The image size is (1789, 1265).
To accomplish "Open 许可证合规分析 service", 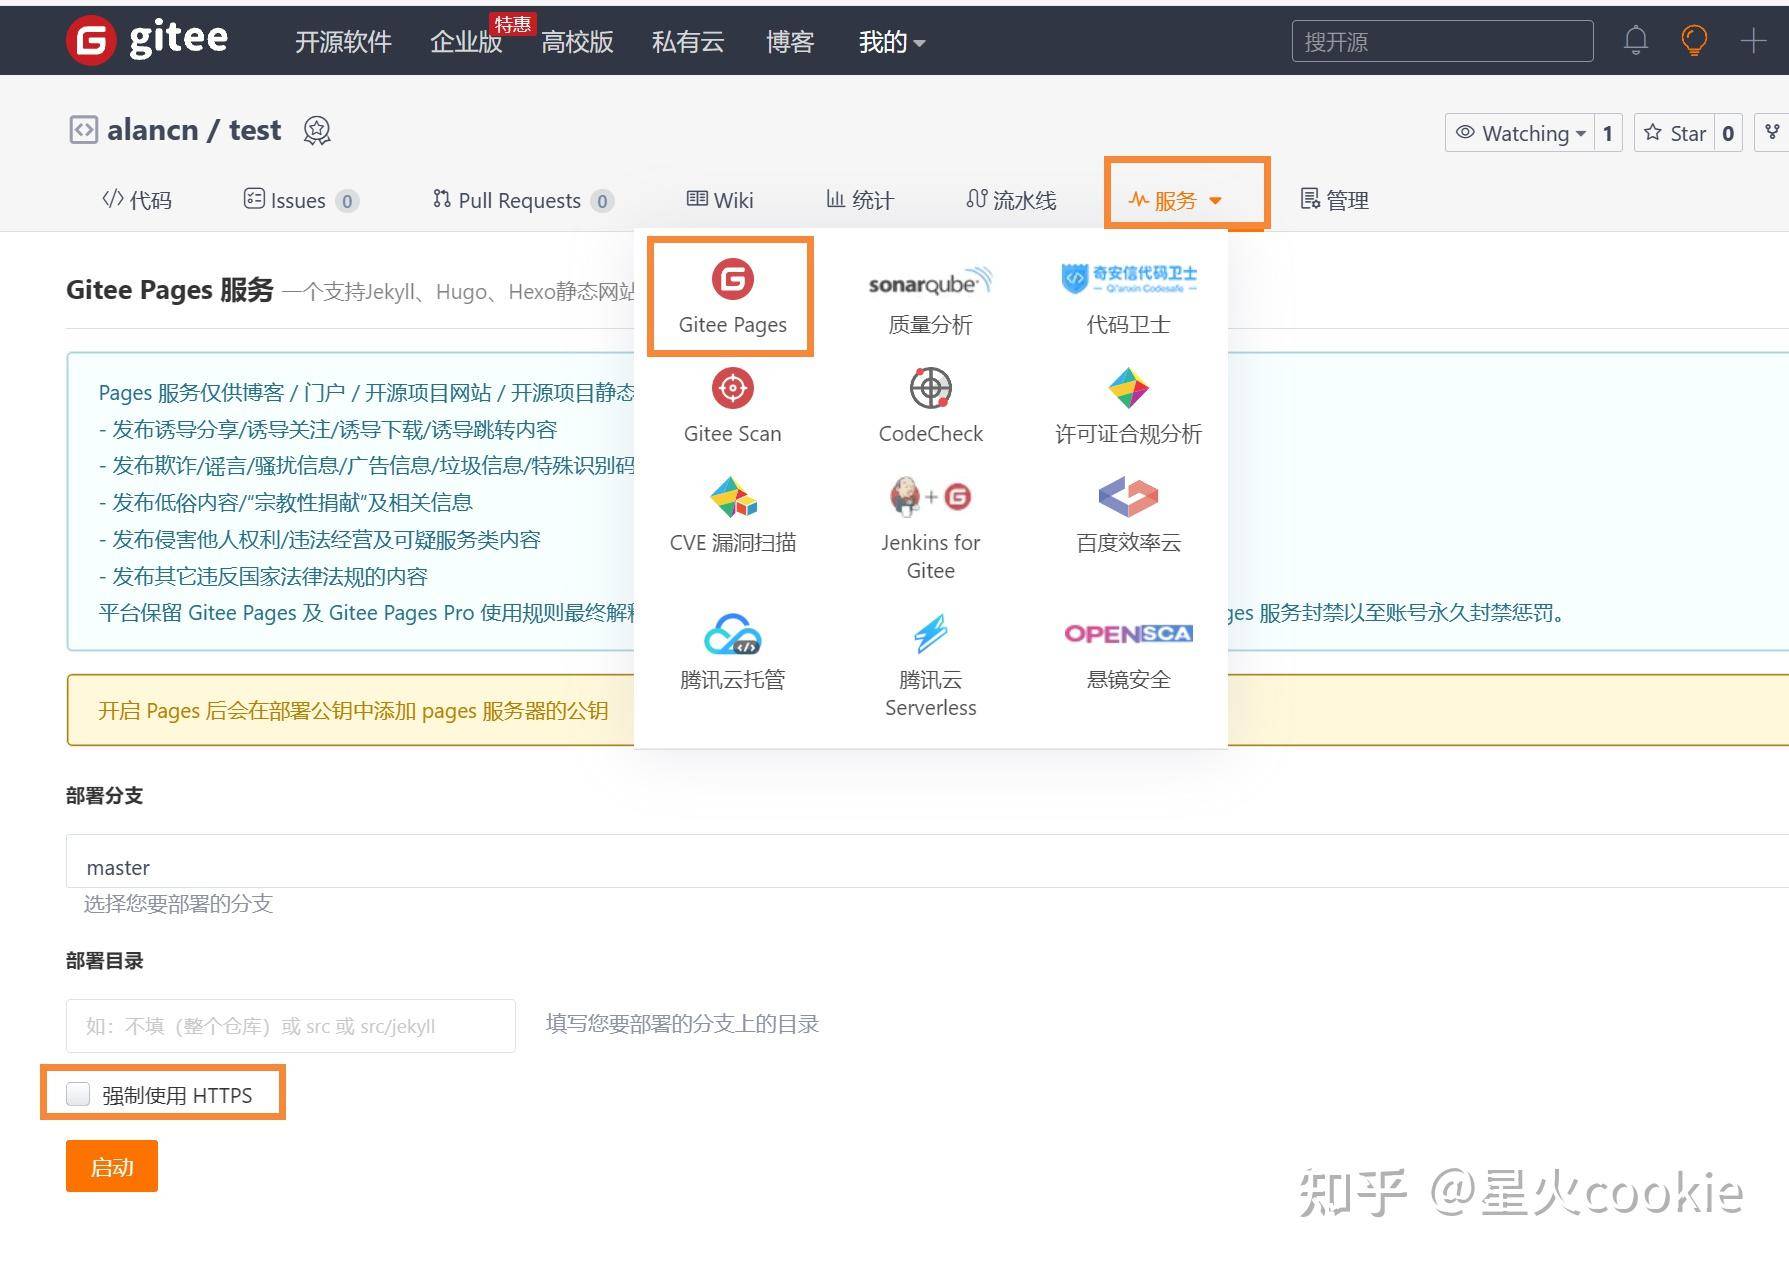I will pos(1128,406).
